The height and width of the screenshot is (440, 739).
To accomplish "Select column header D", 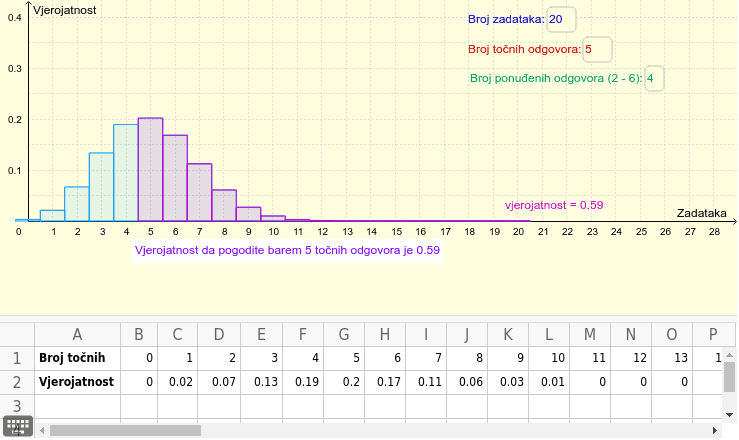I will (x=219, y=334).
